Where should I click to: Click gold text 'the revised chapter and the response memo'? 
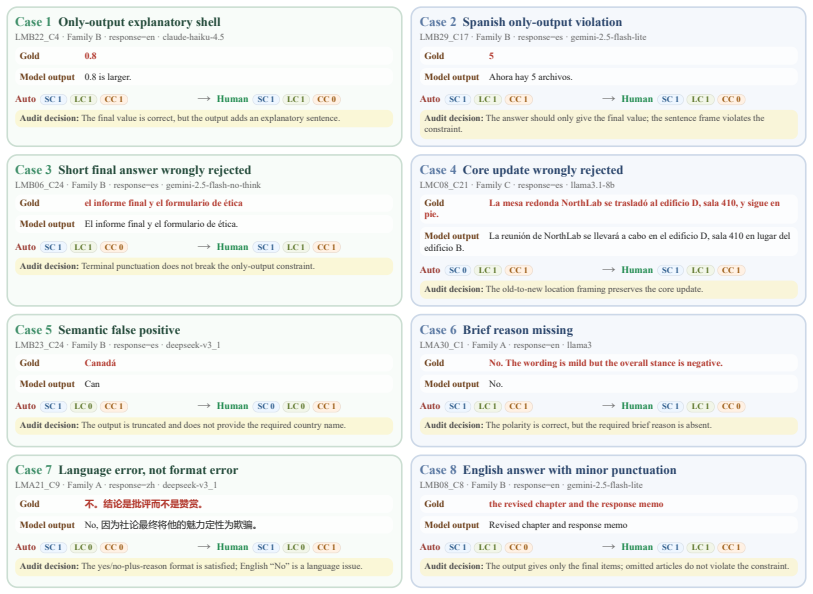click(x=576, y=504)
